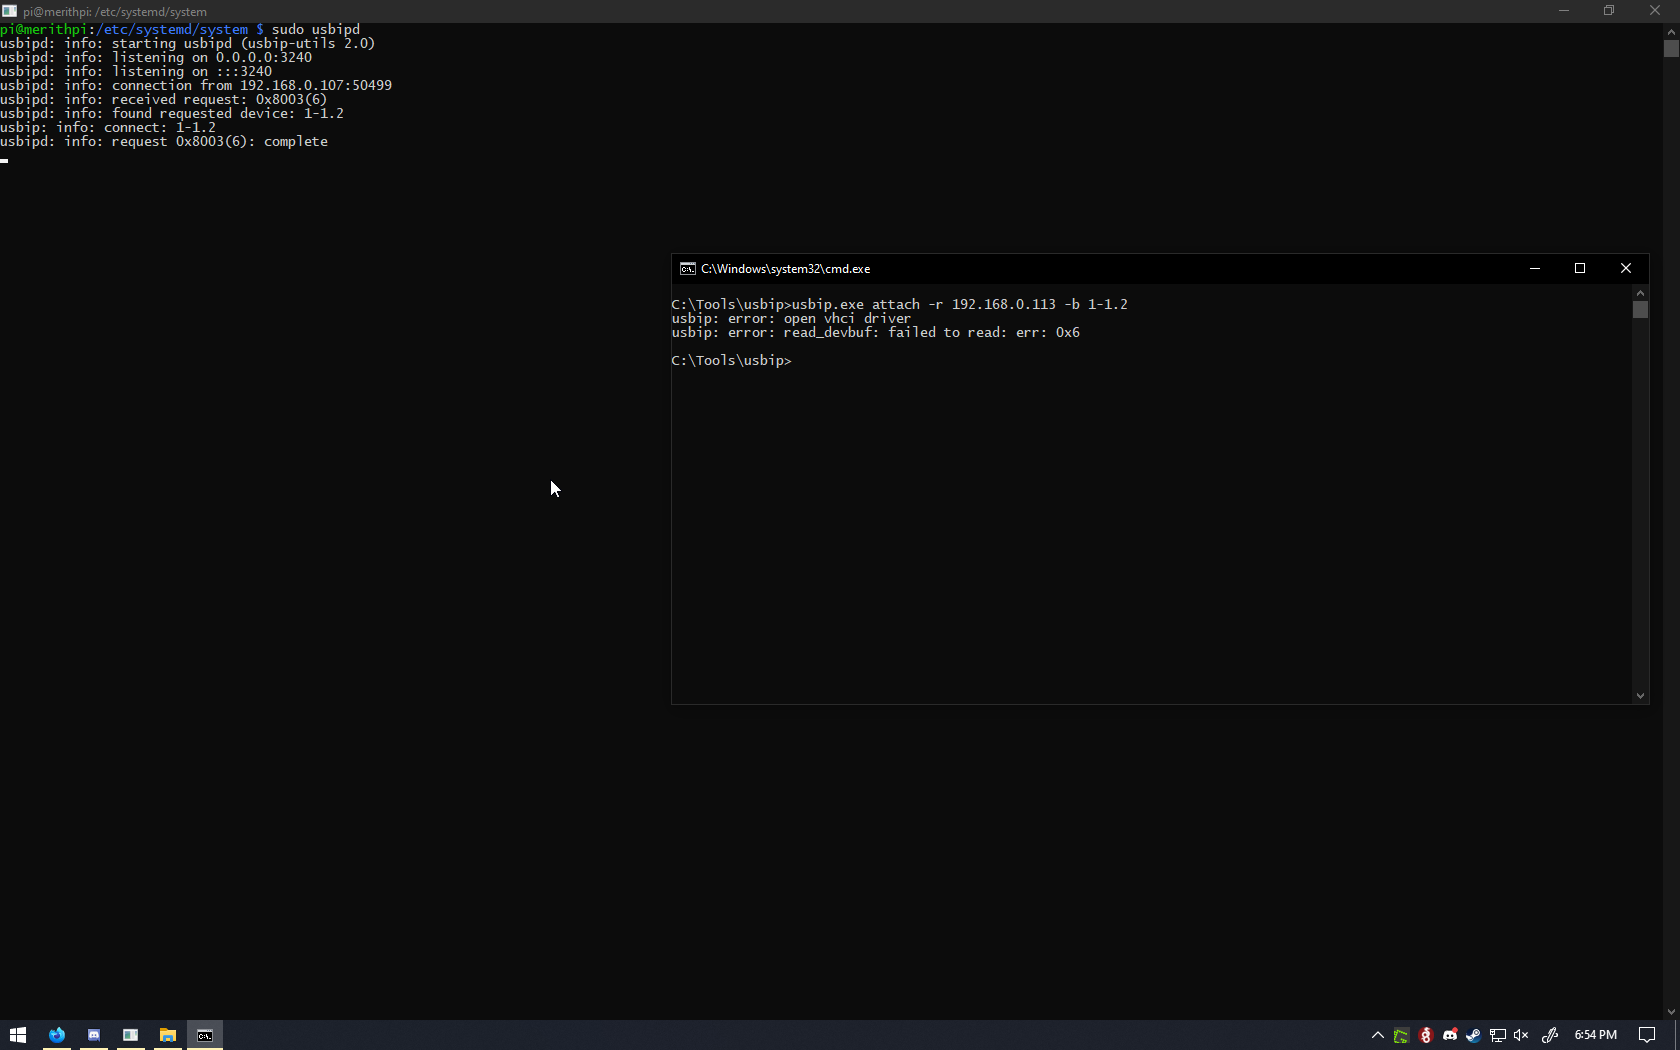Click the cmd.exe scrollbar thumb
Image resolution: width=1680 pixels, height=1050 pixels.
(1640, 309)
